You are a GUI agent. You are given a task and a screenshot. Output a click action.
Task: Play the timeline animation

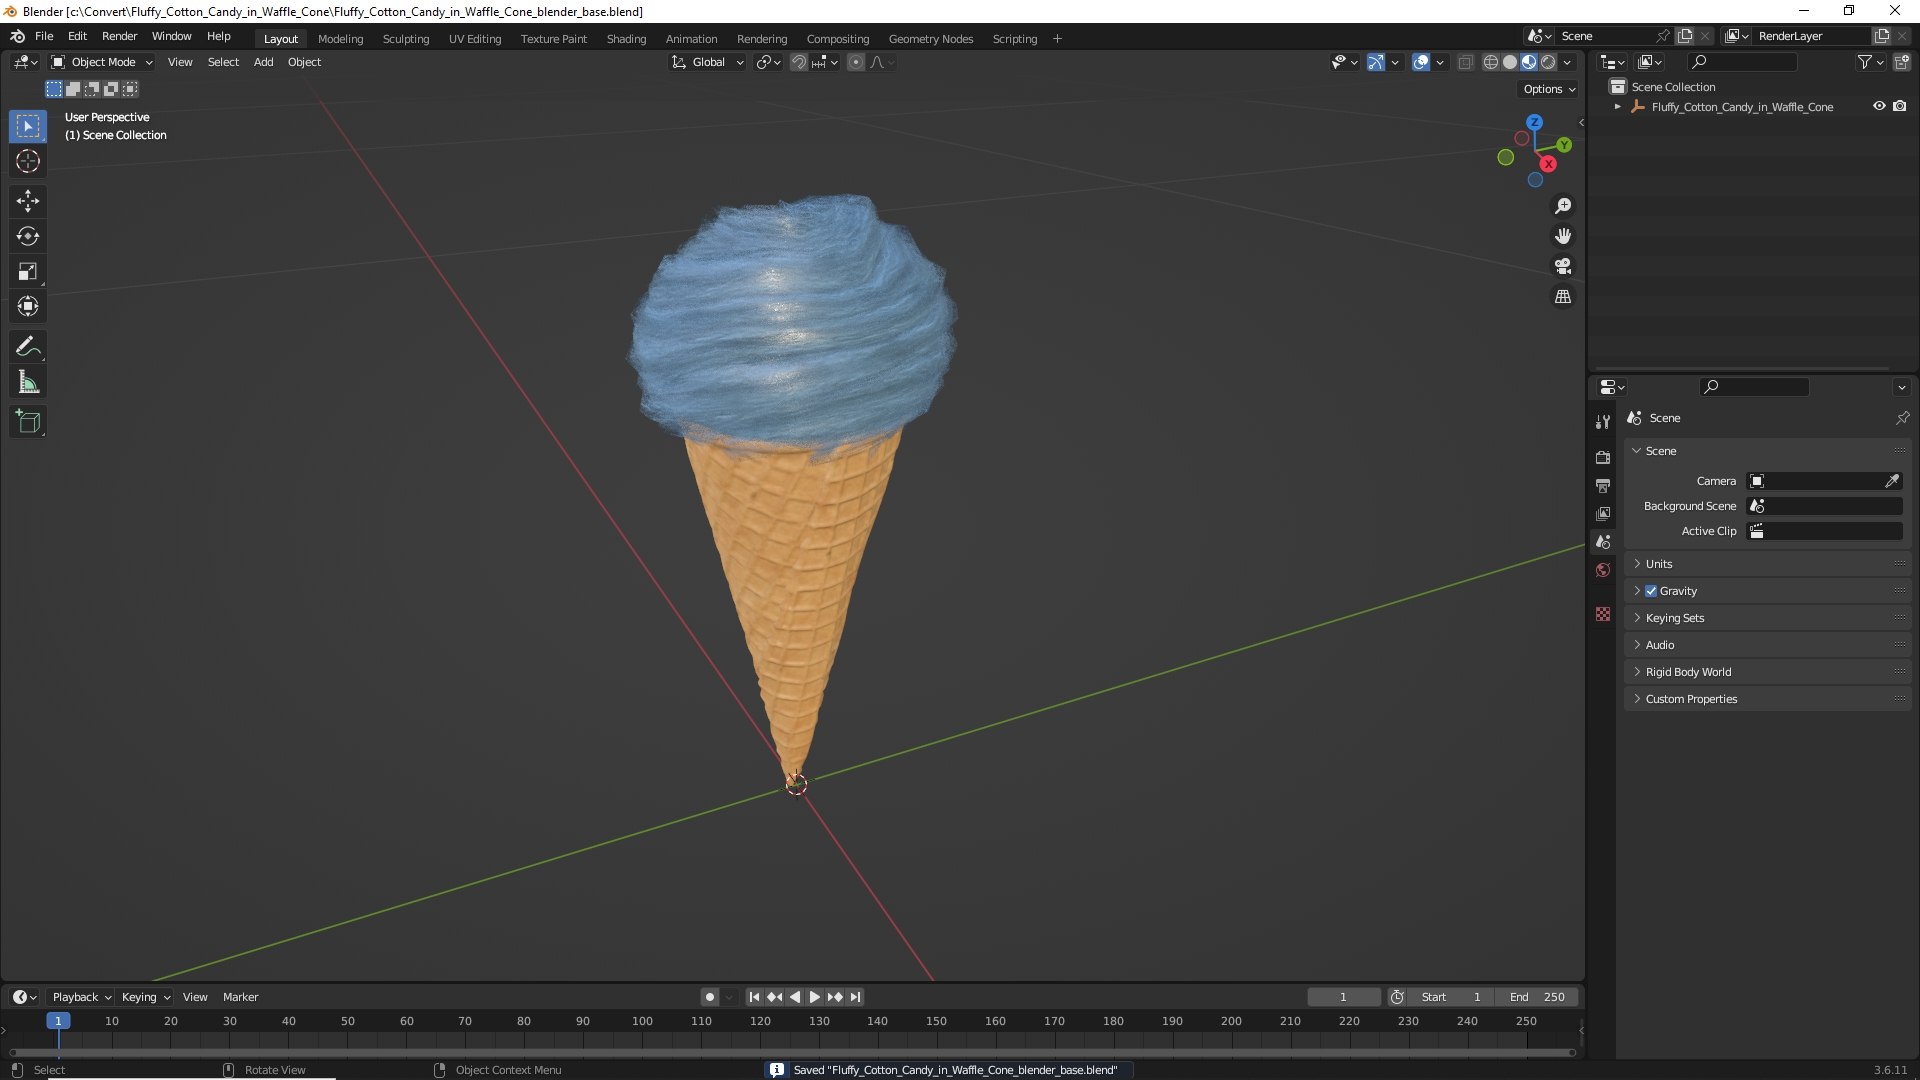[x=814, y=997]
